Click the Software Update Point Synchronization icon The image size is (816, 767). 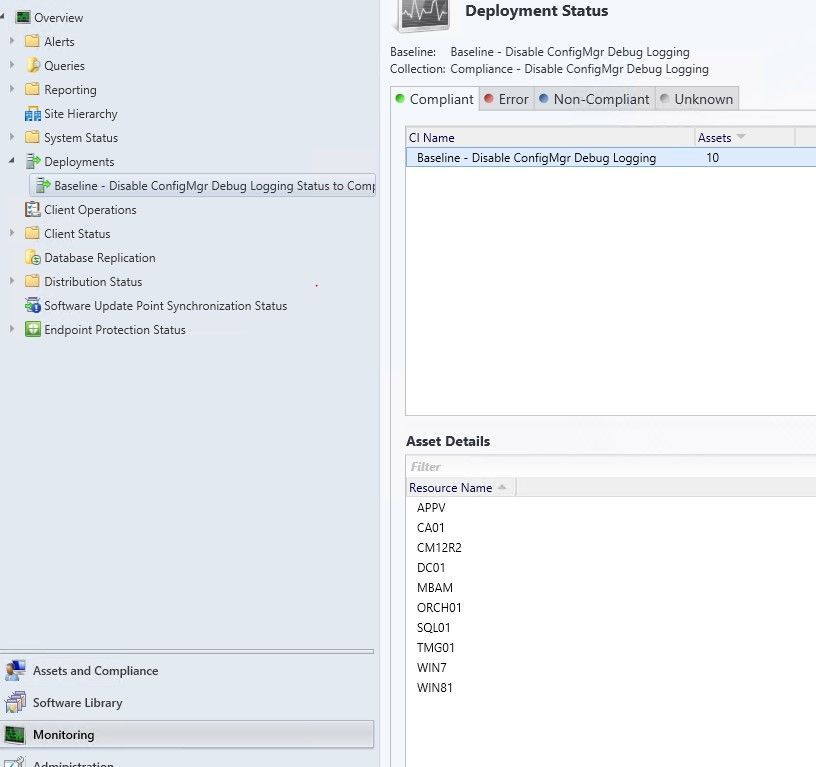(33, 305)
